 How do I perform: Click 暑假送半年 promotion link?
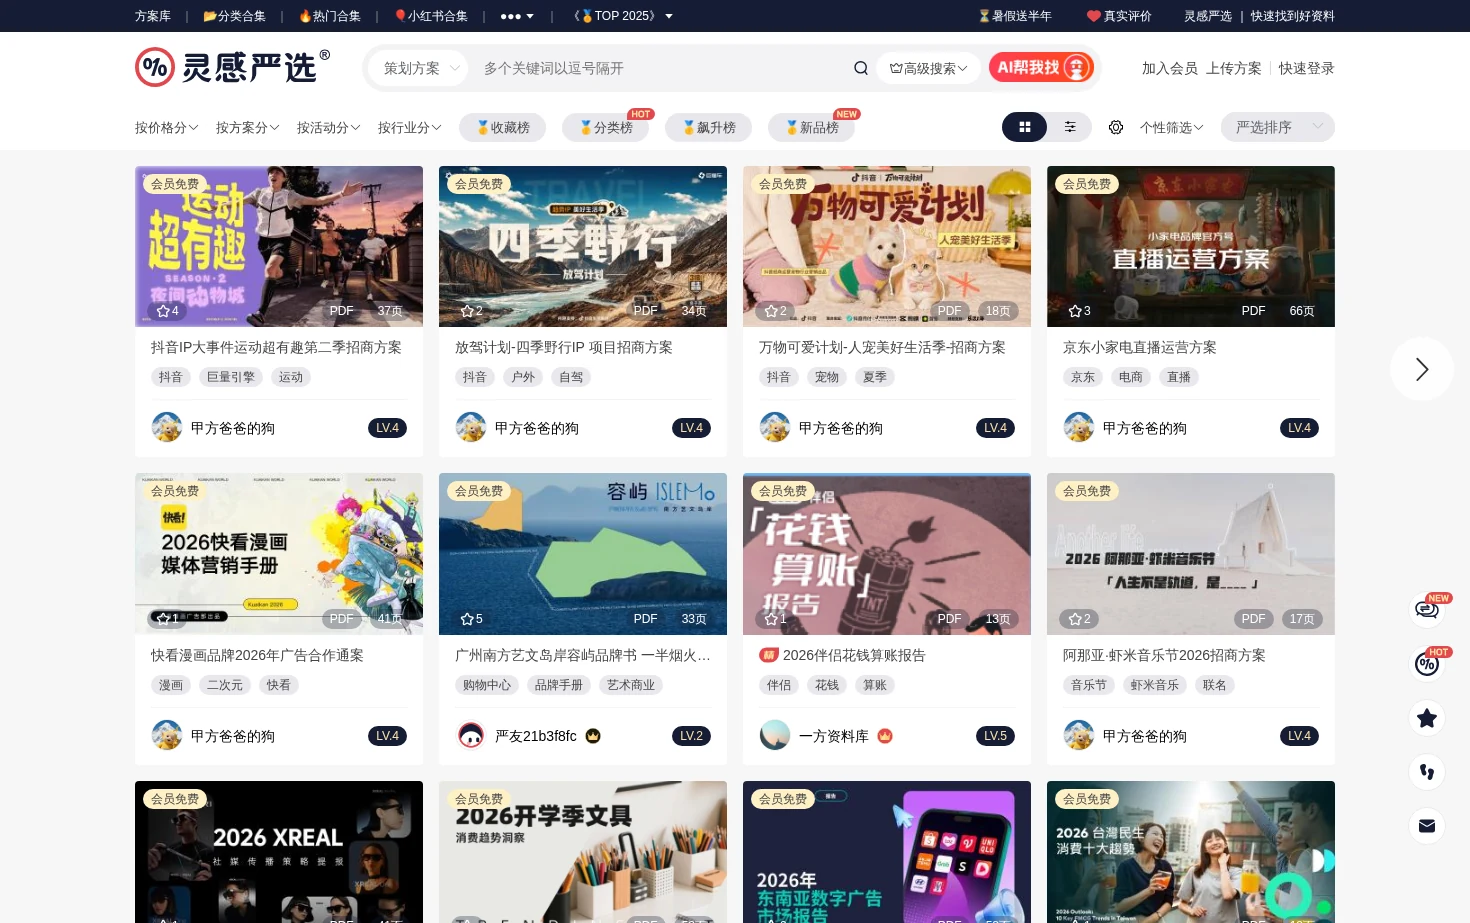pyautogui.click(x=1015, y=16)
